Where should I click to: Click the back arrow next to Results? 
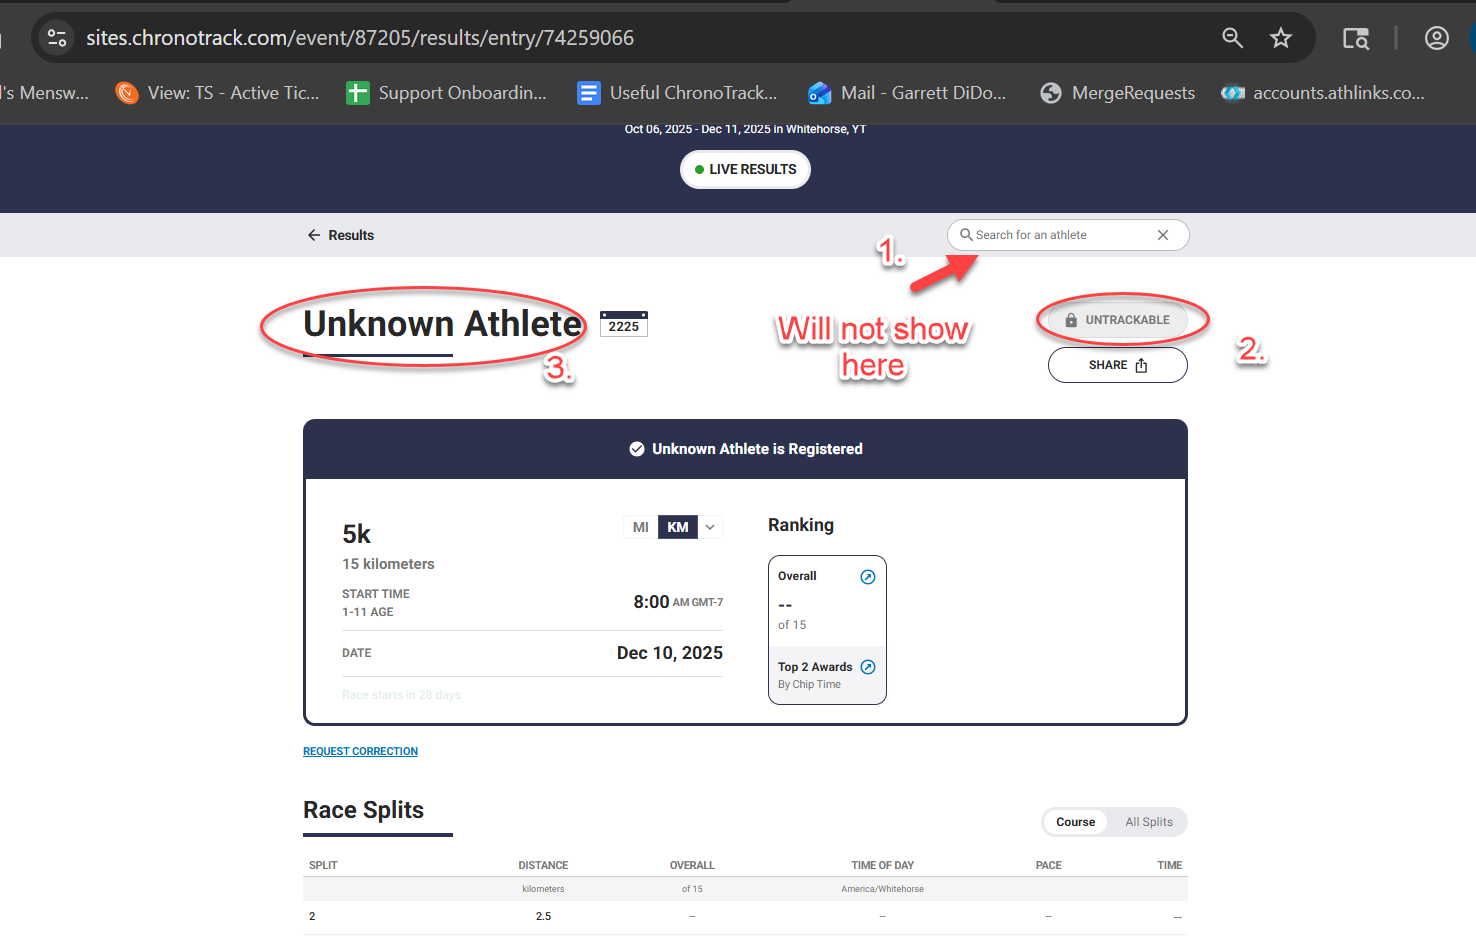[314, 235]
